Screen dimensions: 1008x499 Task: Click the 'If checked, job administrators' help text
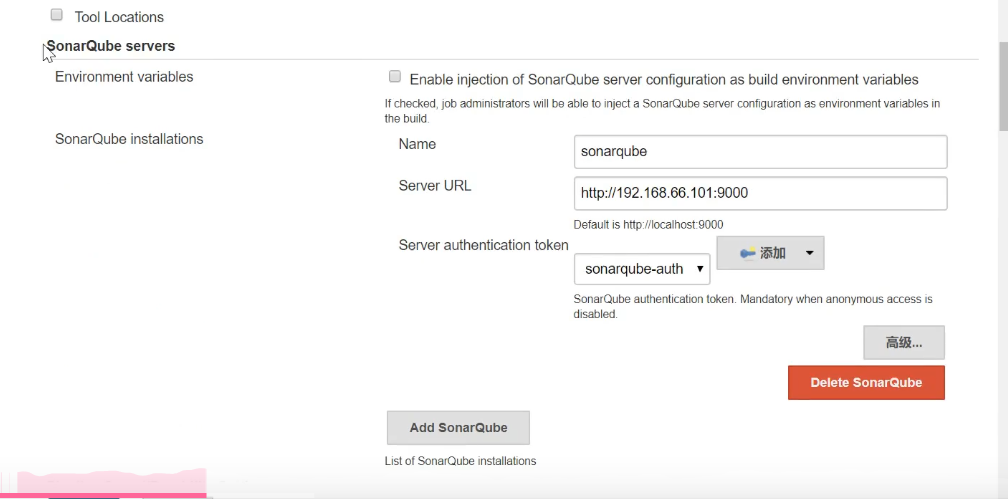[x=662, y=111]
